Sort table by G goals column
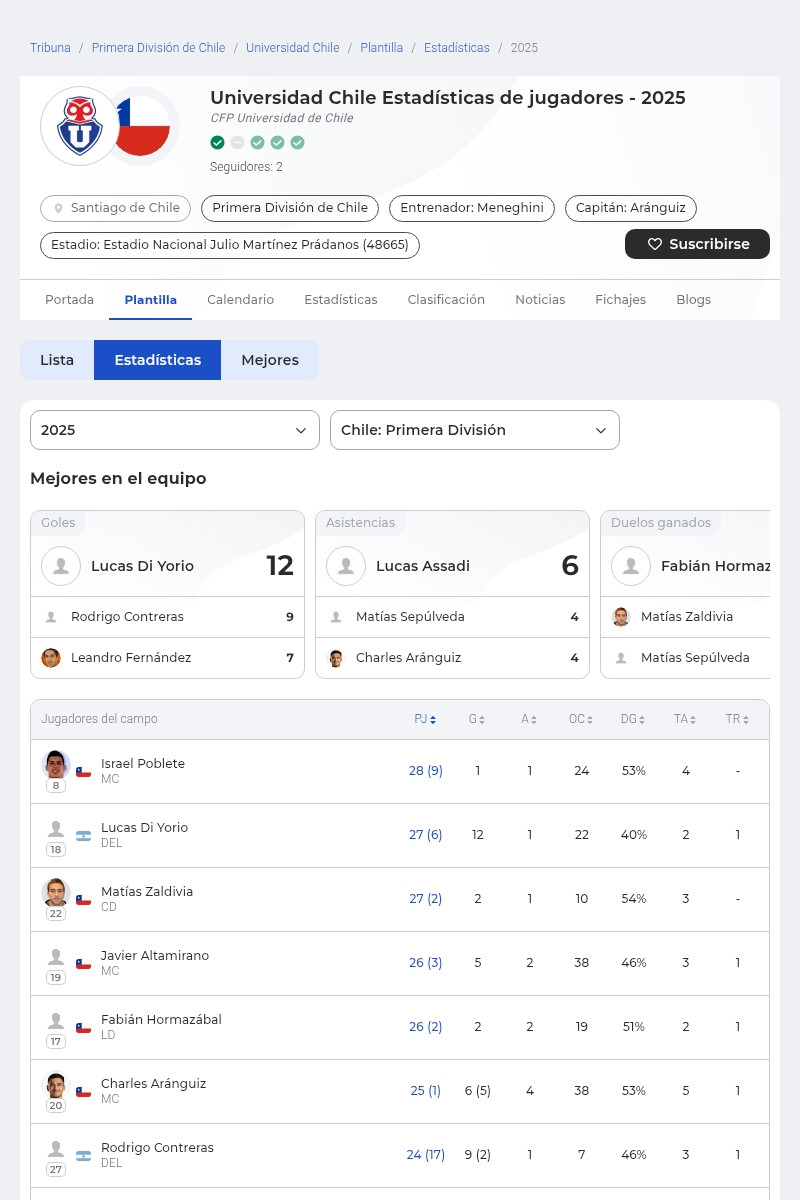This screenshot has height=1200, width=800. pos(477,719)
